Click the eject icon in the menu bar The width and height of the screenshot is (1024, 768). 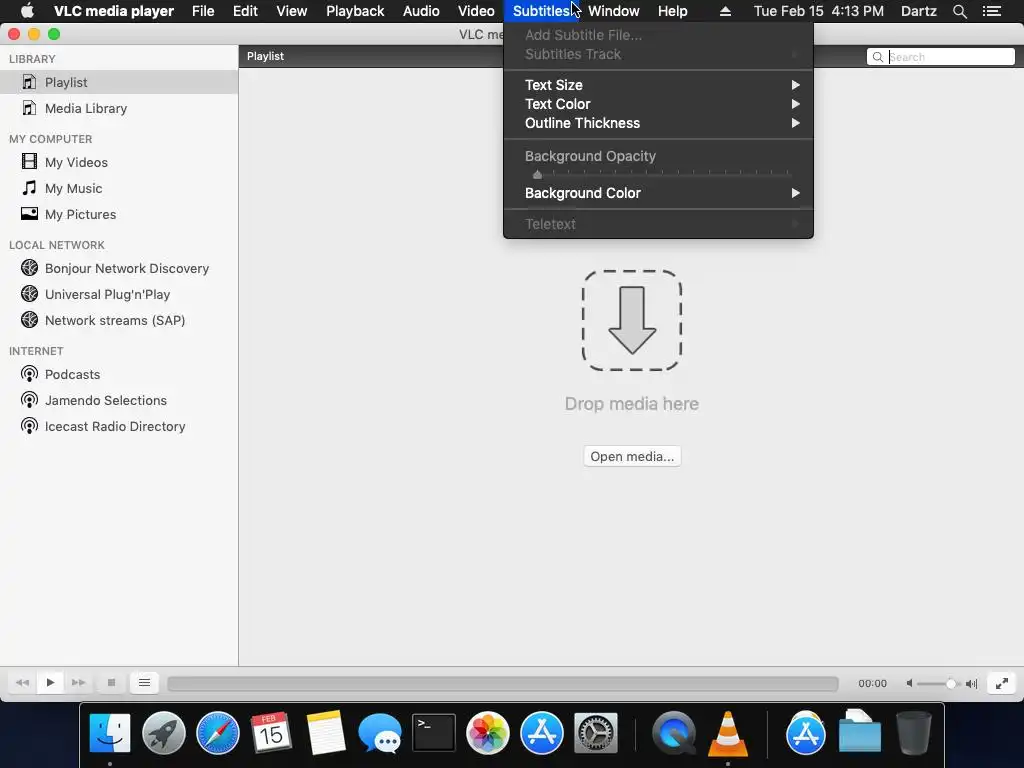pyautogui.click(x=725, y=11)
